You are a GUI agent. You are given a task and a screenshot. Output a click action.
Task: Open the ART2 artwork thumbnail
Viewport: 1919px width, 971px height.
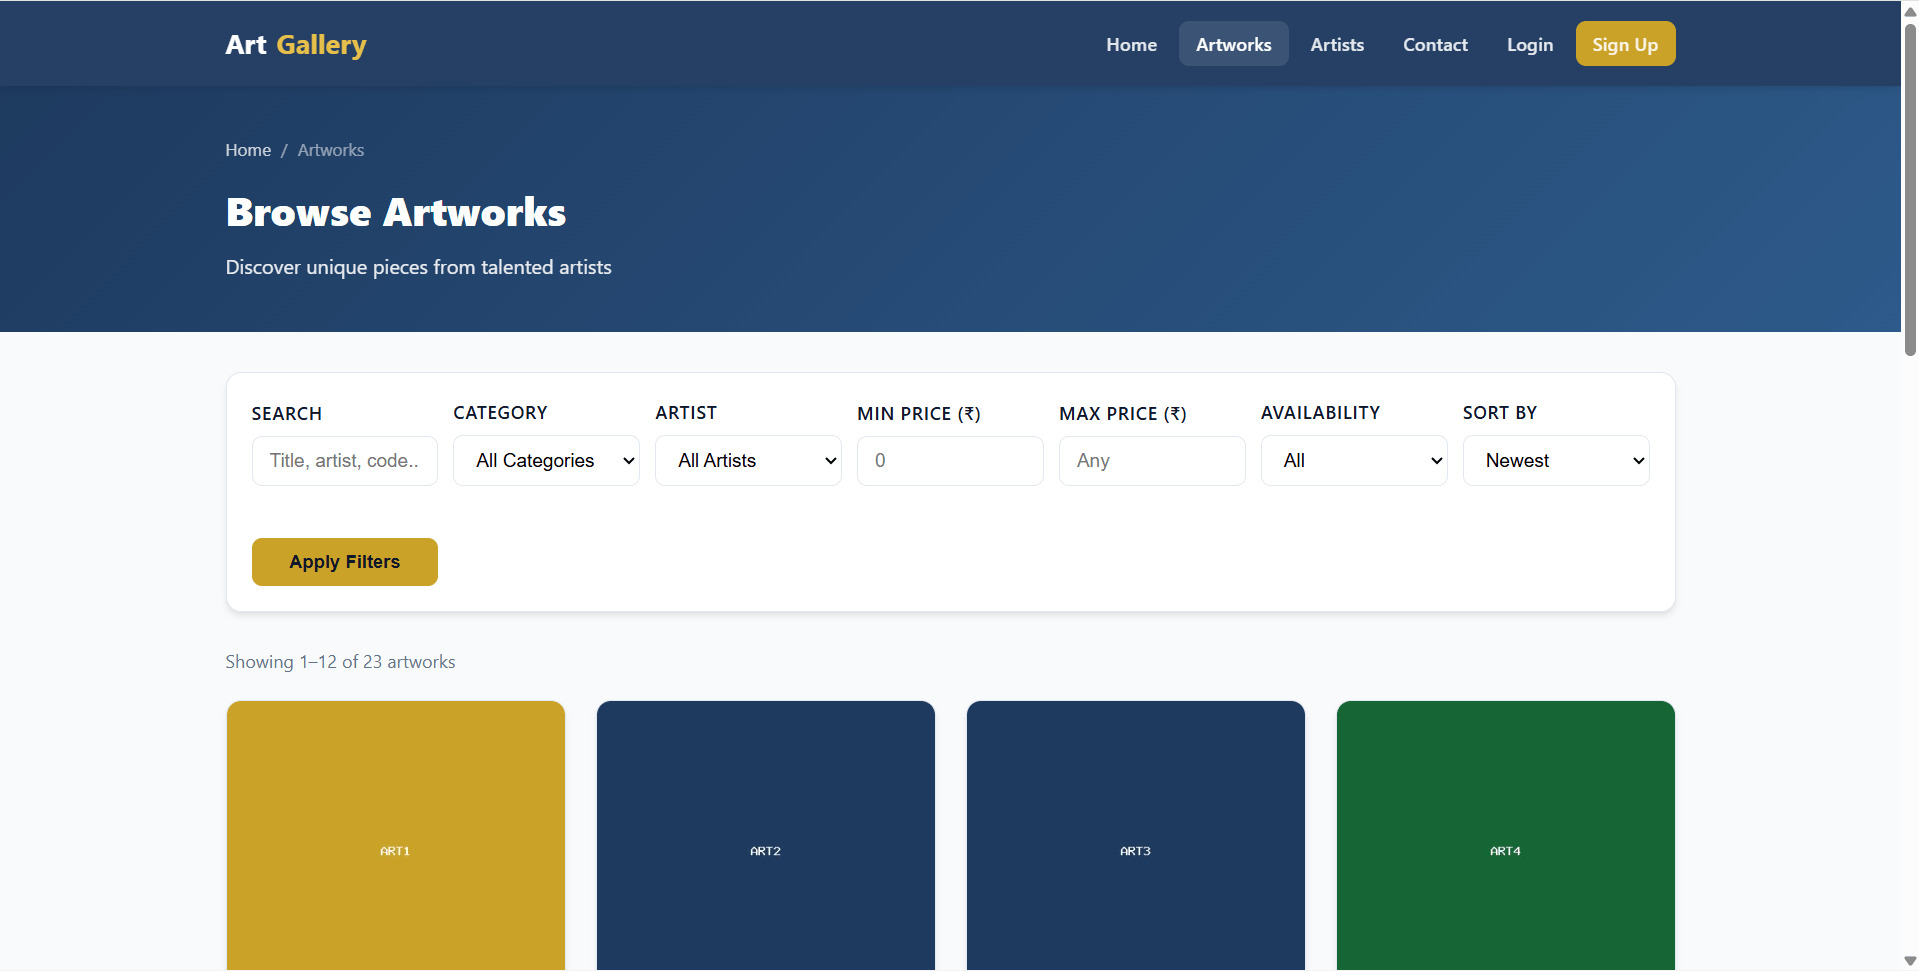click(766, 836)
